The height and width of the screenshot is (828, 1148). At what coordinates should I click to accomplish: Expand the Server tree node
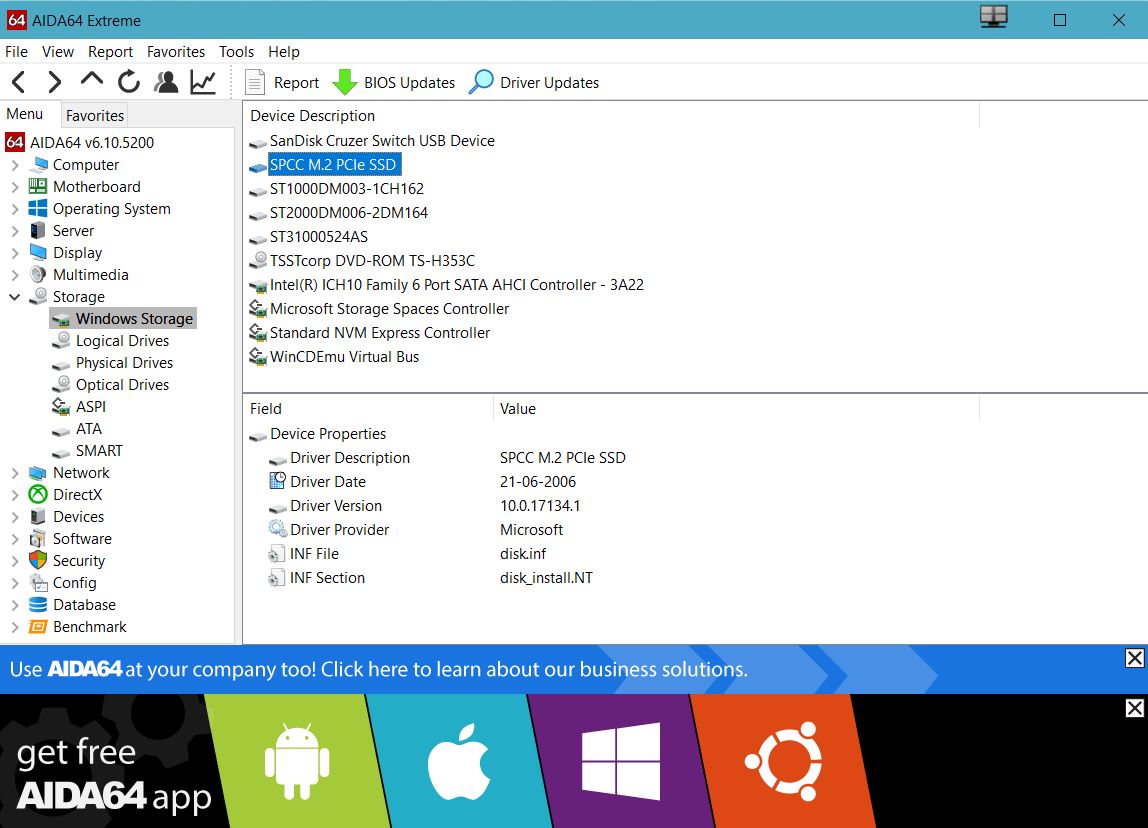pos(15,231)
